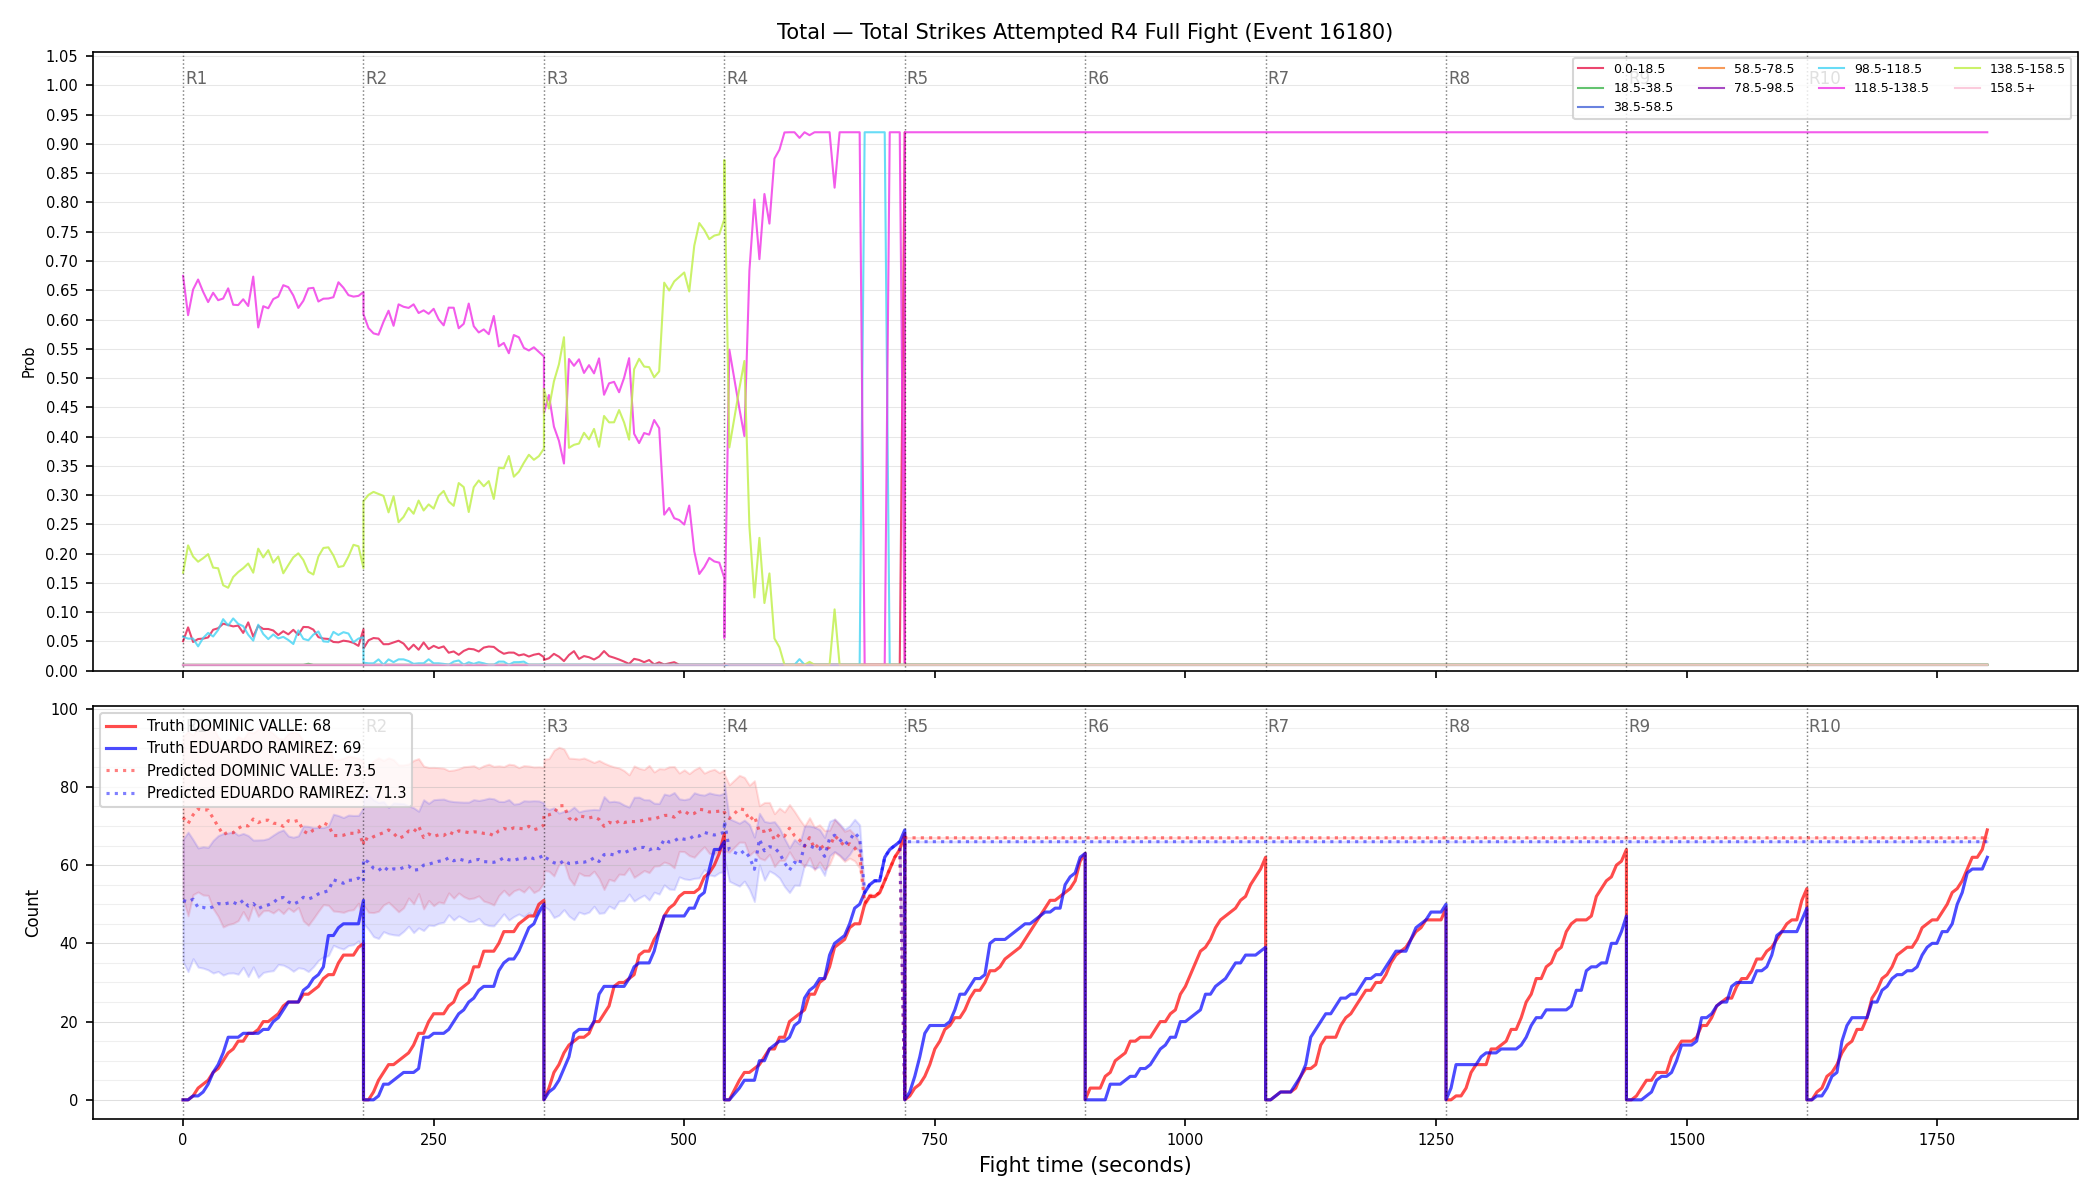Click the Fight time (seconds) axis label
The height and width of the screenshot is (1200, 2100).
click(x=1085, y=1165)
